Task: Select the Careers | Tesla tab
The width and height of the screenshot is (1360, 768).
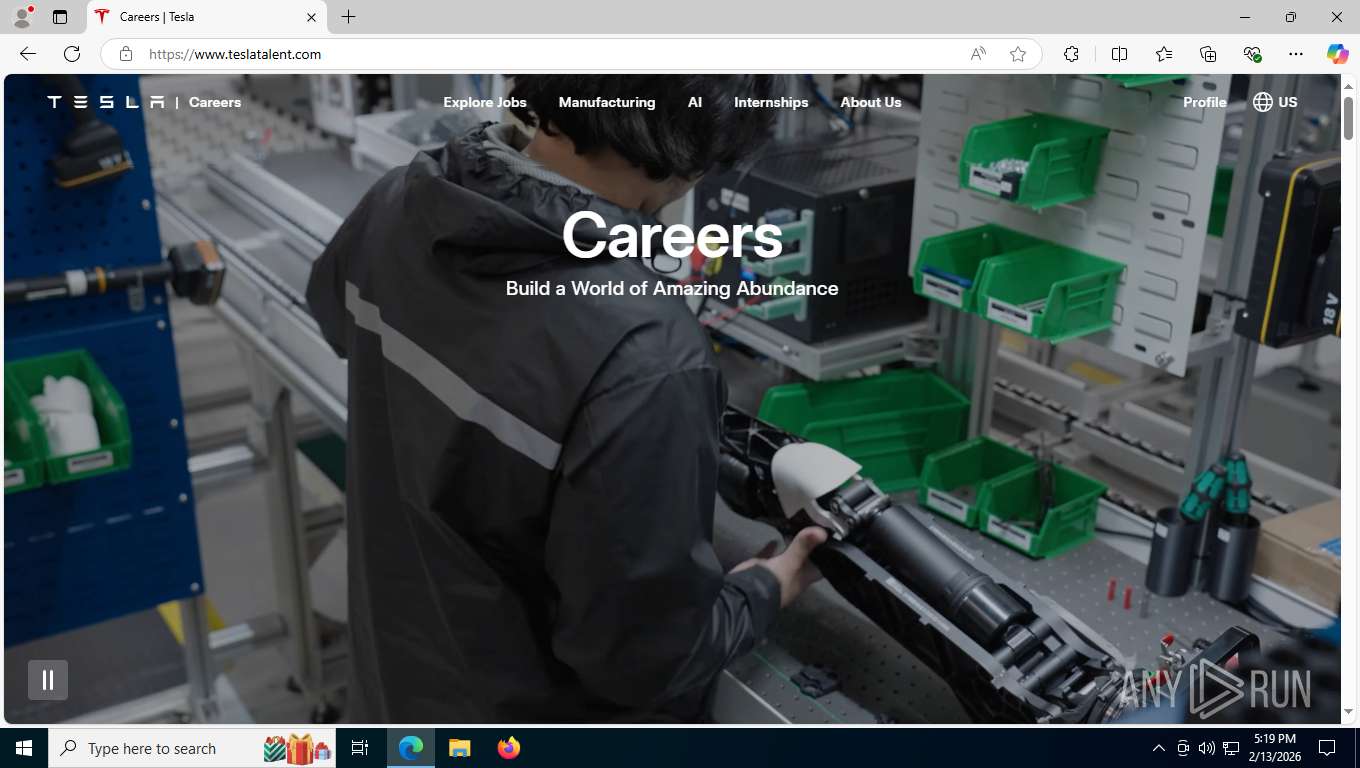Action: pos(207,17)
